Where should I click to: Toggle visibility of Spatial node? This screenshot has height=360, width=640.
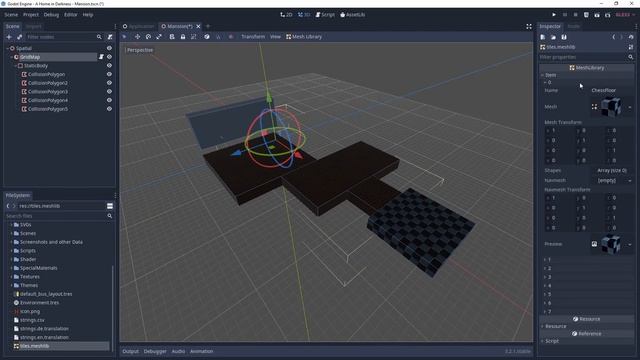point(109,48)
